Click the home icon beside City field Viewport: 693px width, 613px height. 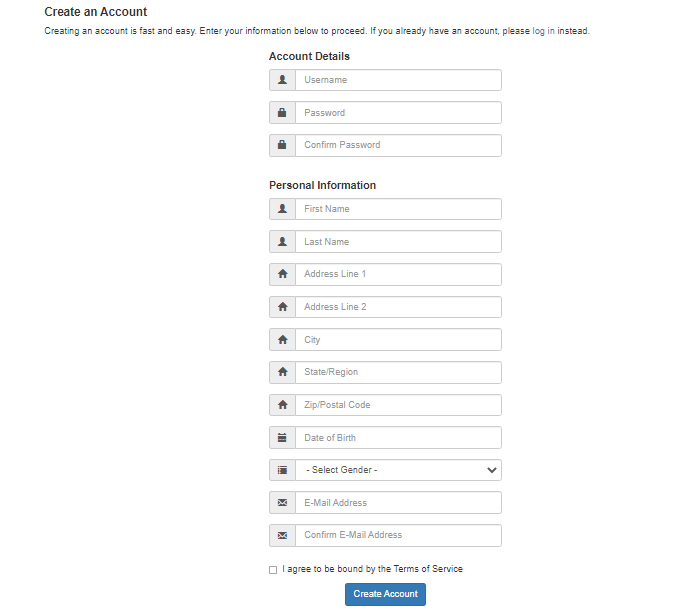pos(282,339)
